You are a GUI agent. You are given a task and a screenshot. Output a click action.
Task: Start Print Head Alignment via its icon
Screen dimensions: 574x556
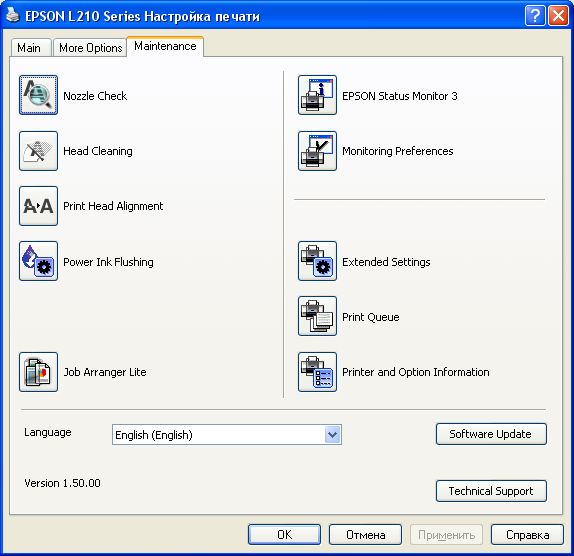tap(38, 206)
